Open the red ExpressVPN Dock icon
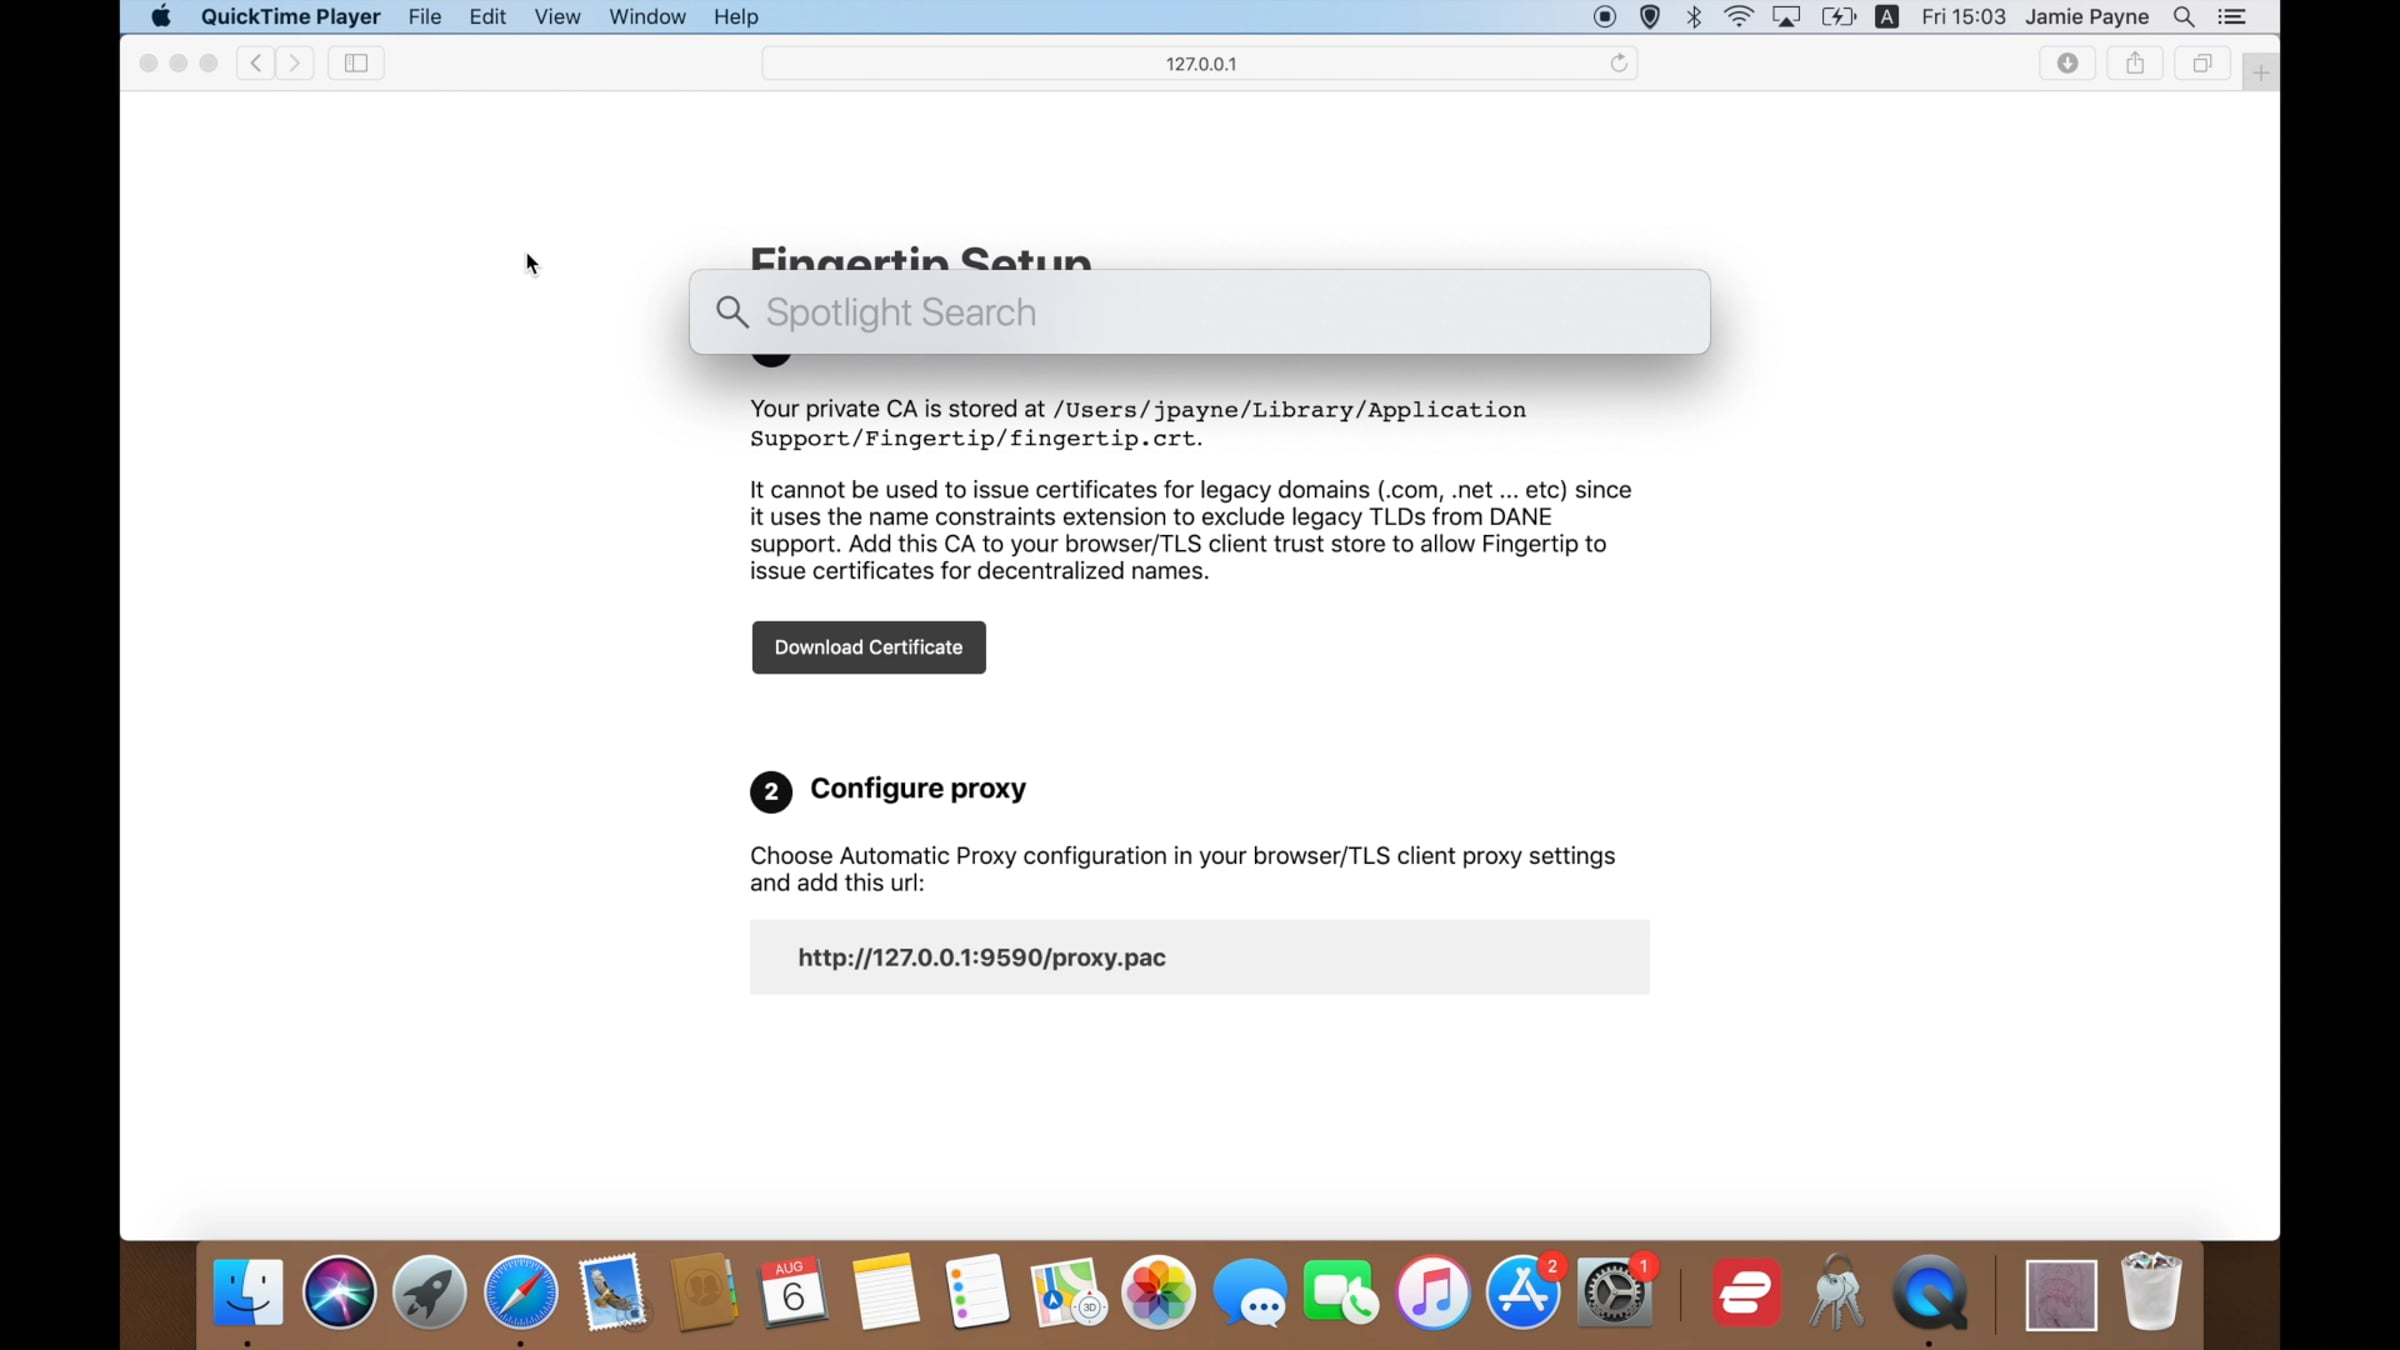2400x1350 pixels. pyautogui.click(x=1746, y=1292)
